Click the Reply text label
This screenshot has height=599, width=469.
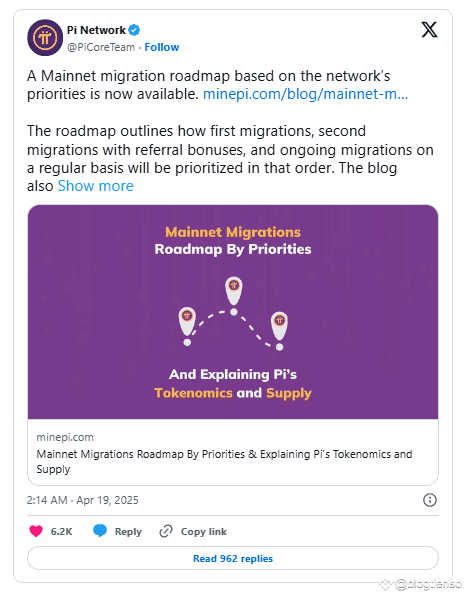pyautogui.click(x=128, y=531)
